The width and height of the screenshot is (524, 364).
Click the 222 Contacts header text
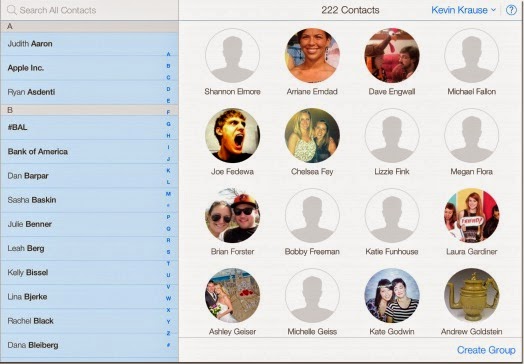point(350,10)
